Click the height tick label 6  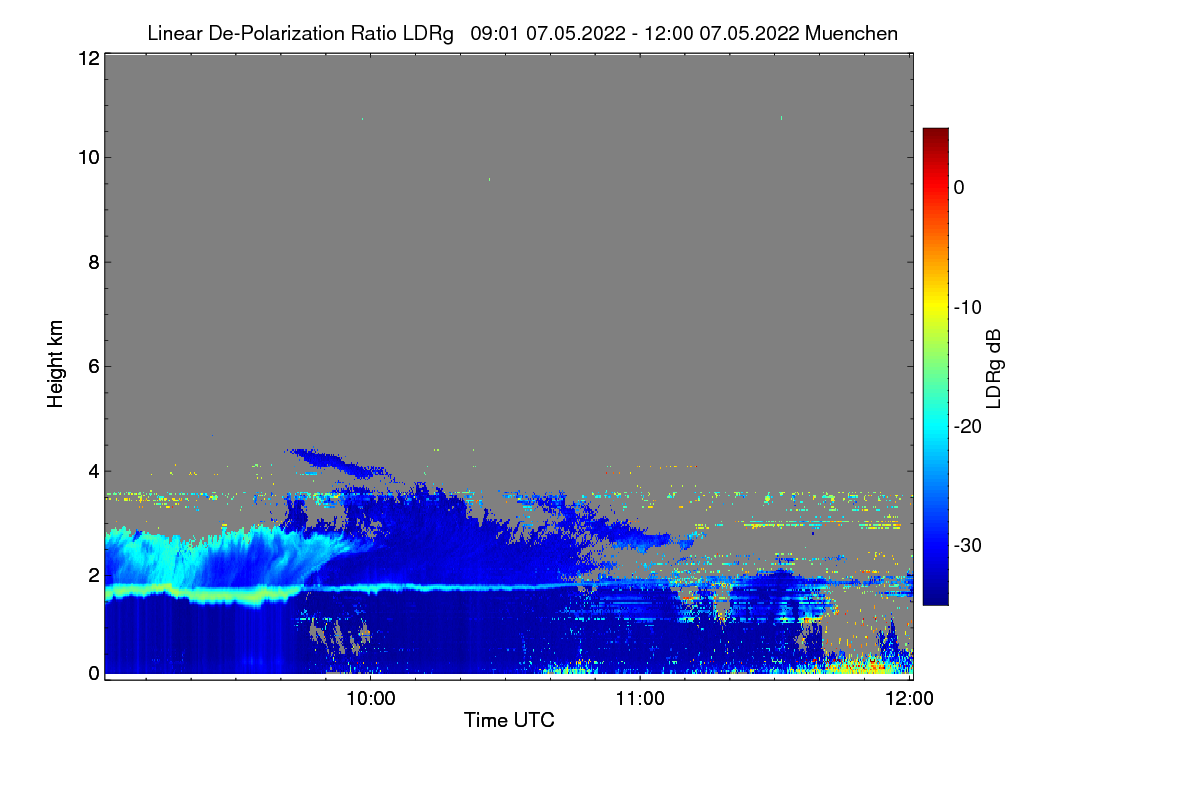point(93,366)
